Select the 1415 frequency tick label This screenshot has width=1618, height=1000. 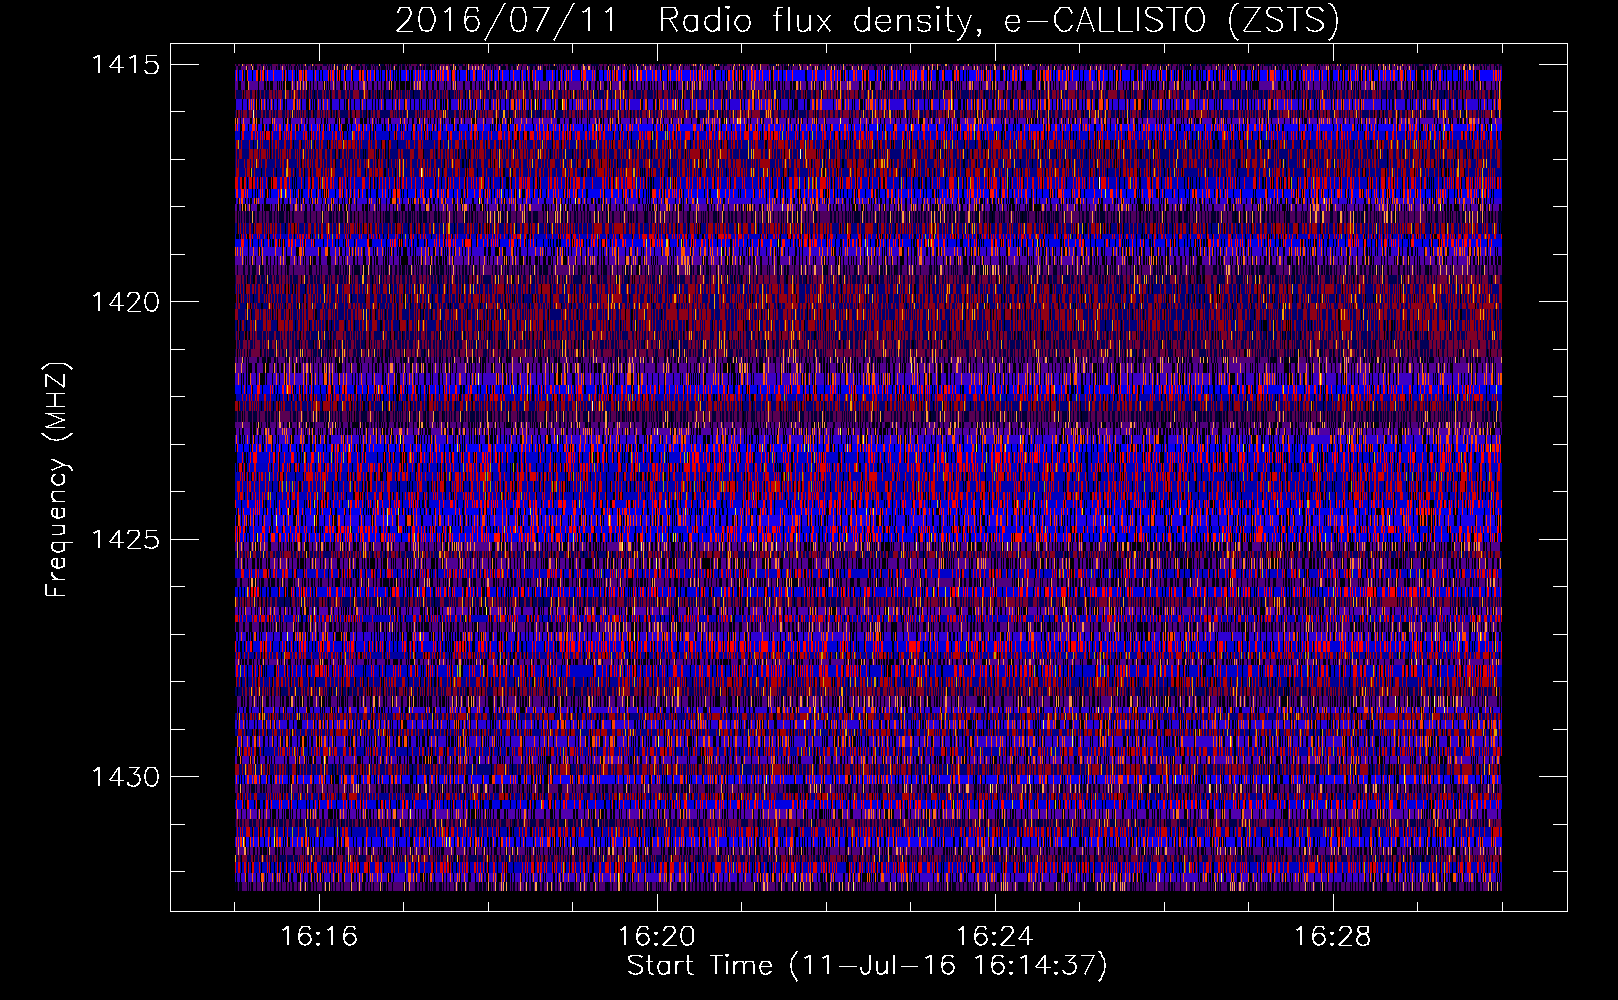(125, 65)
